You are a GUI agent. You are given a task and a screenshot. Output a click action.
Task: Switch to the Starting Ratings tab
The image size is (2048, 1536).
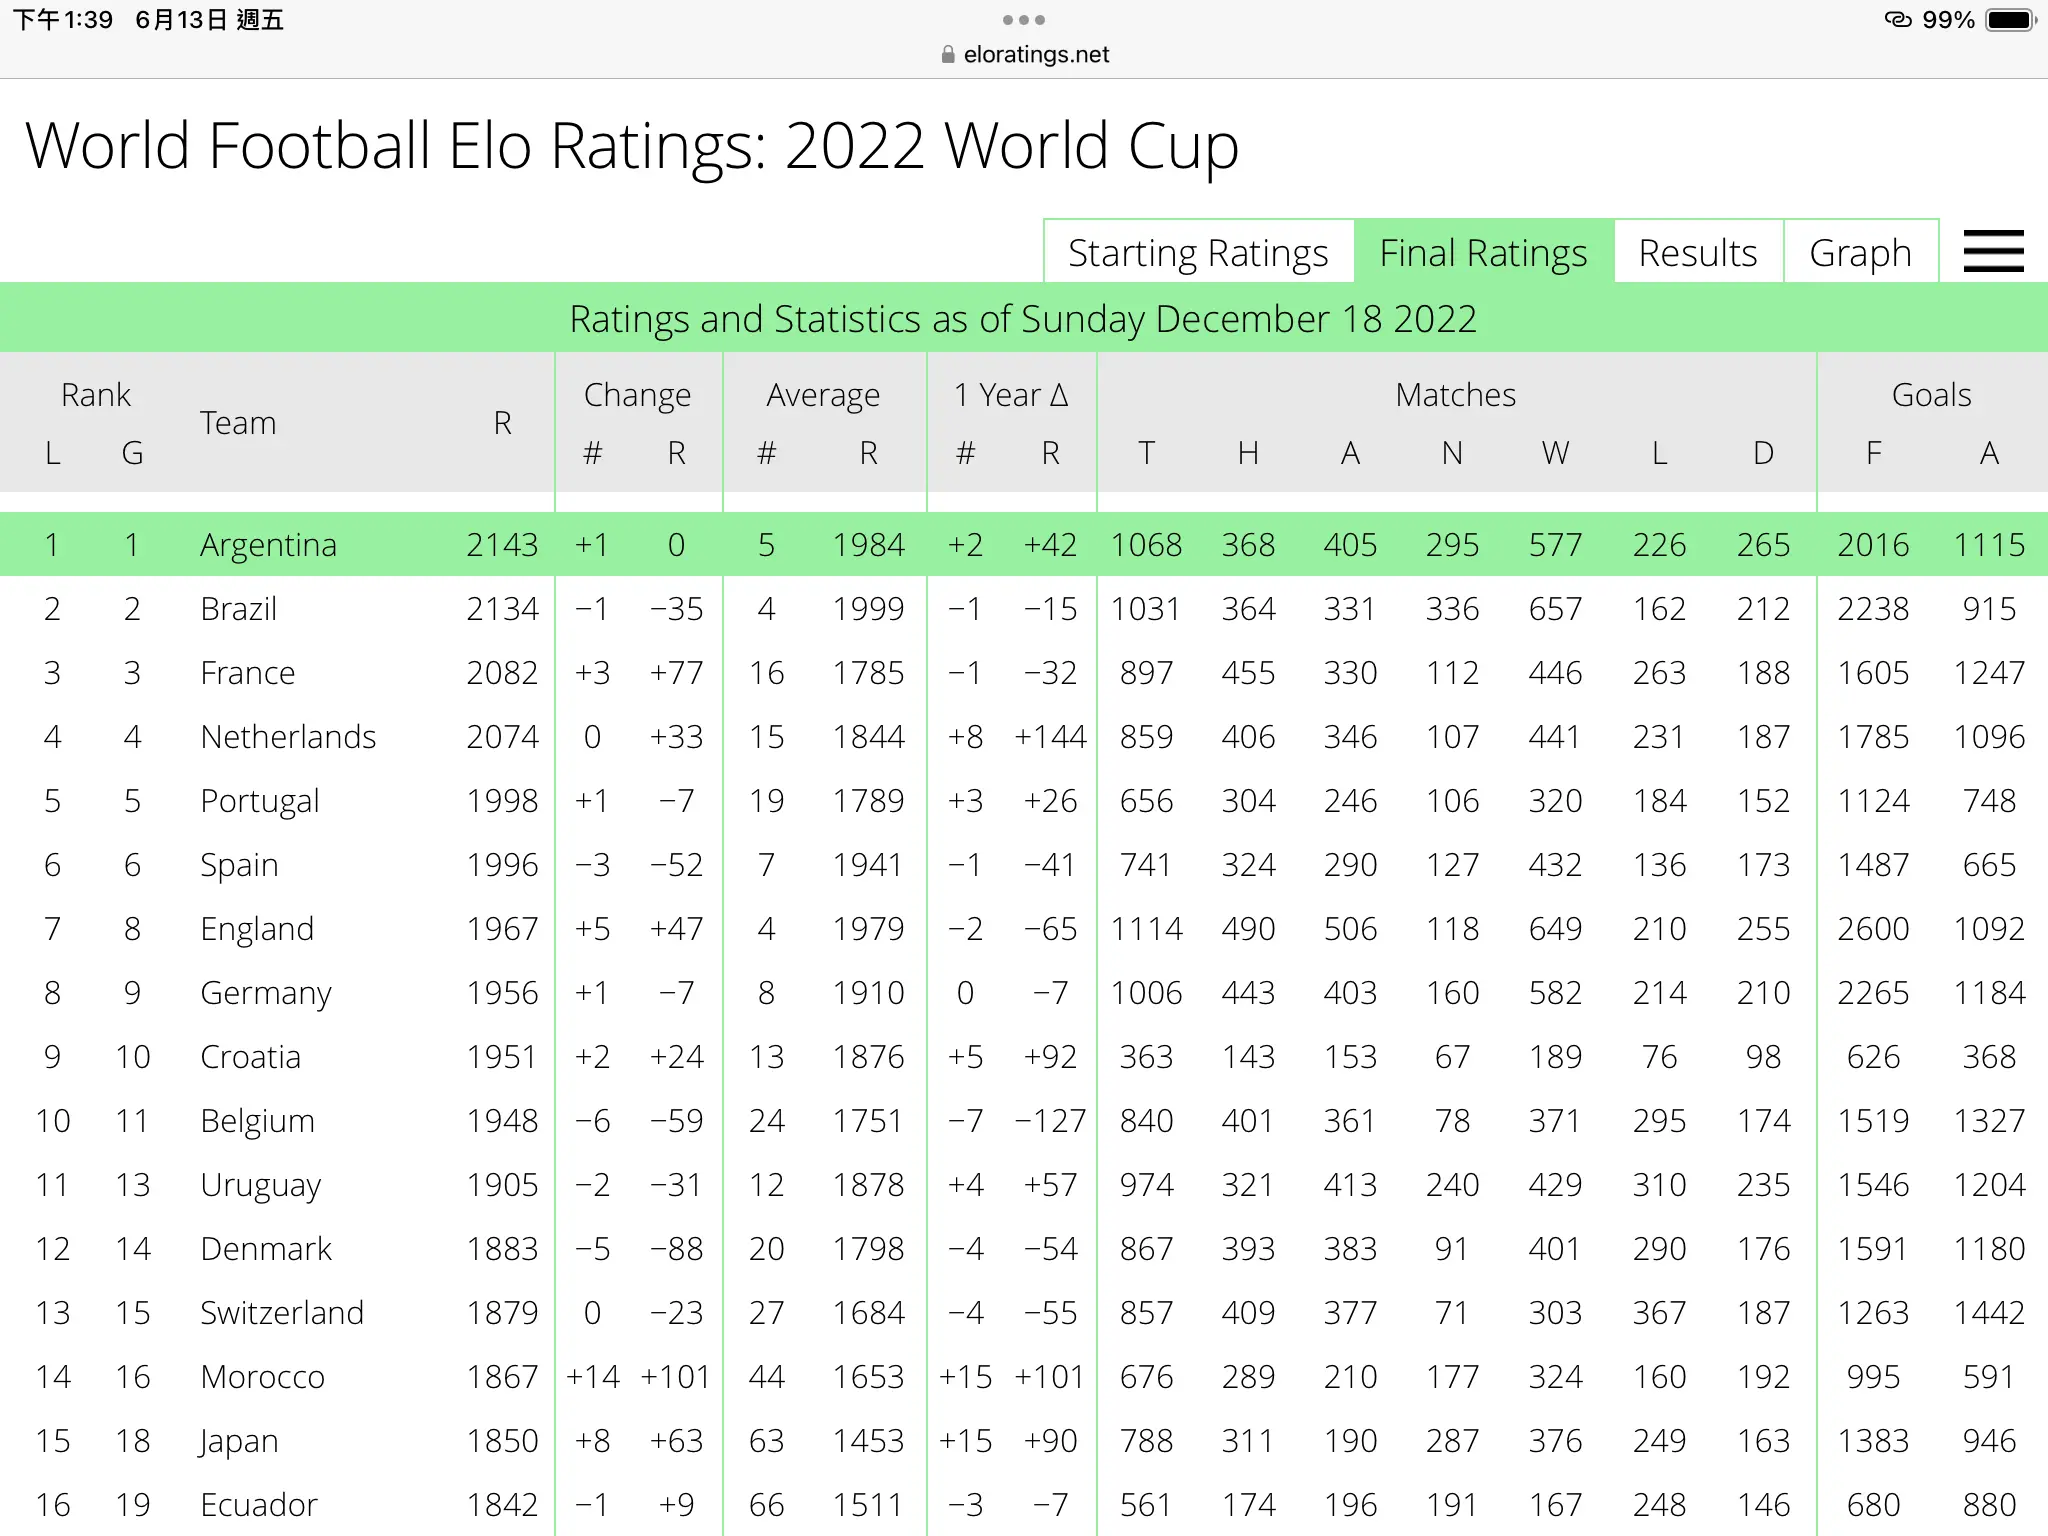click(1198, 252)
